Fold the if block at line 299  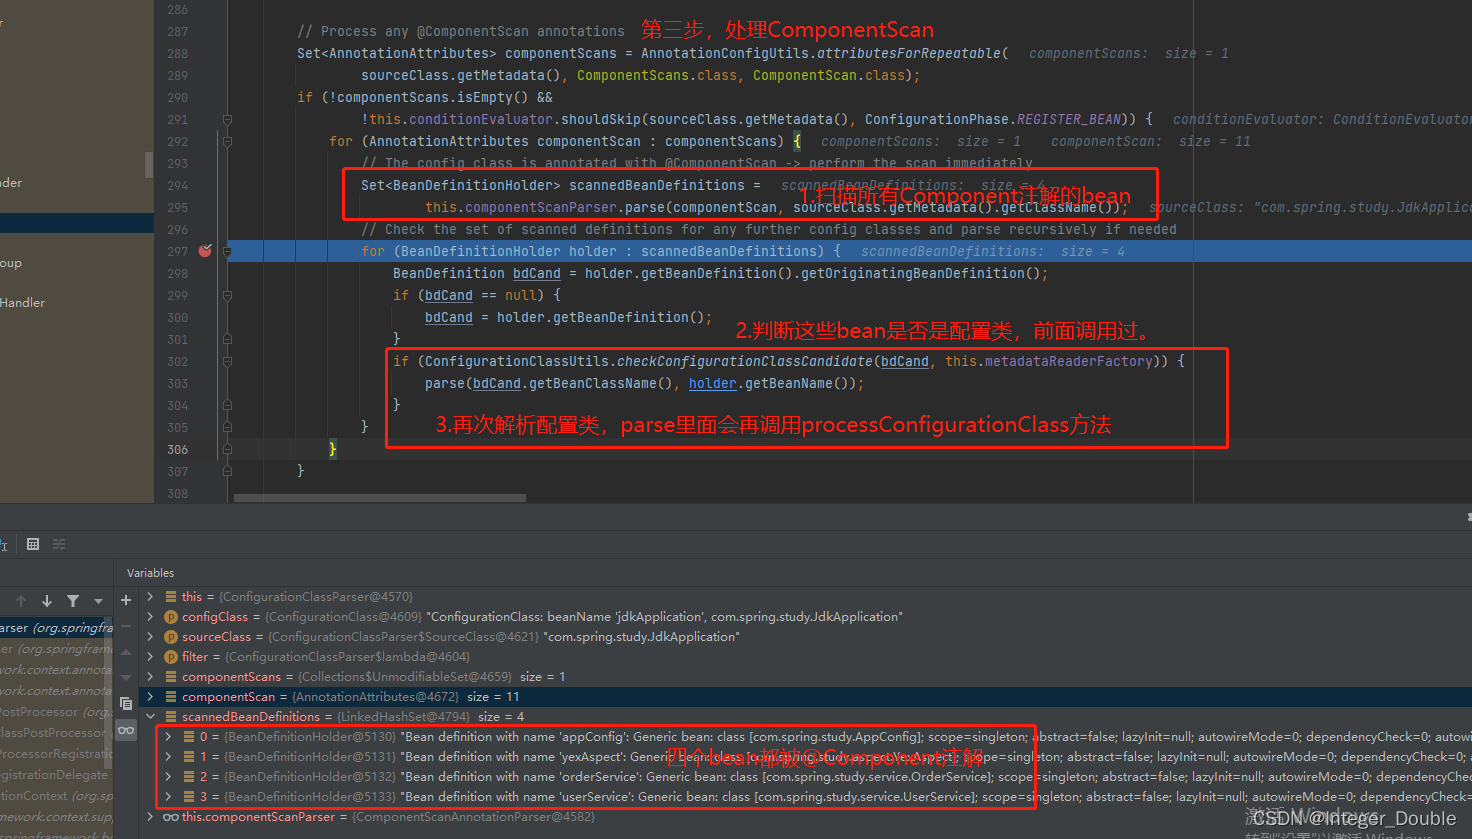point(227,295)
